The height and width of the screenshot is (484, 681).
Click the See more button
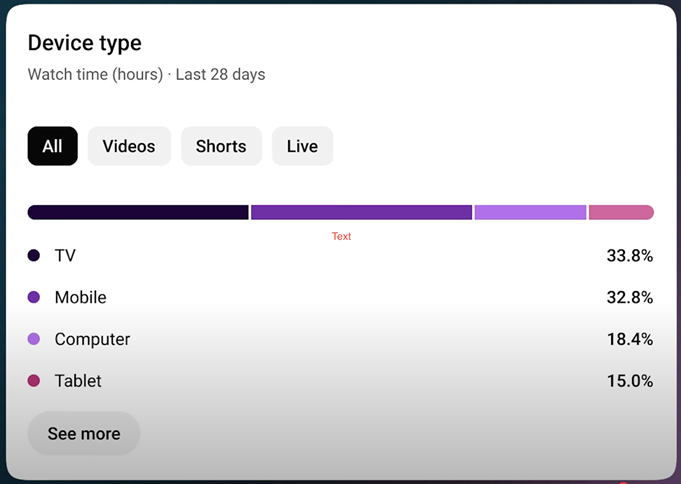84,434
